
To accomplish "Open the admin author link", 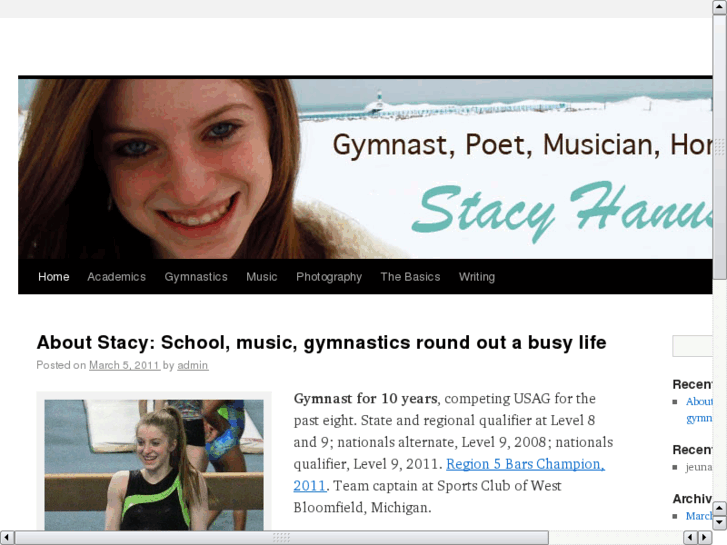I will point(192,365).
